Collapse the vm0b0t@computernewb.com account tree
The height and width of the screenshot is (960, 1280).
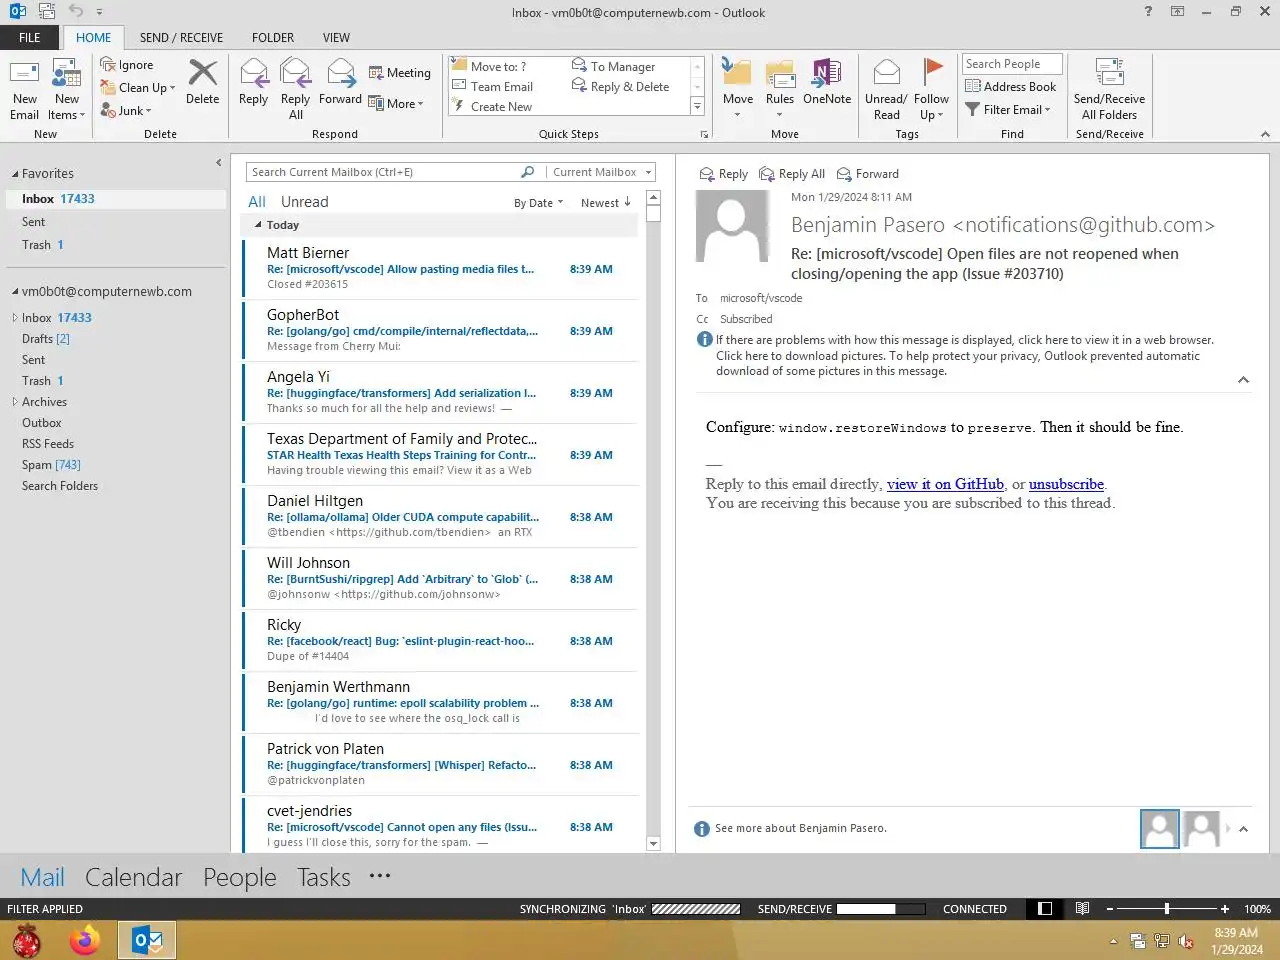coord(15,292)
